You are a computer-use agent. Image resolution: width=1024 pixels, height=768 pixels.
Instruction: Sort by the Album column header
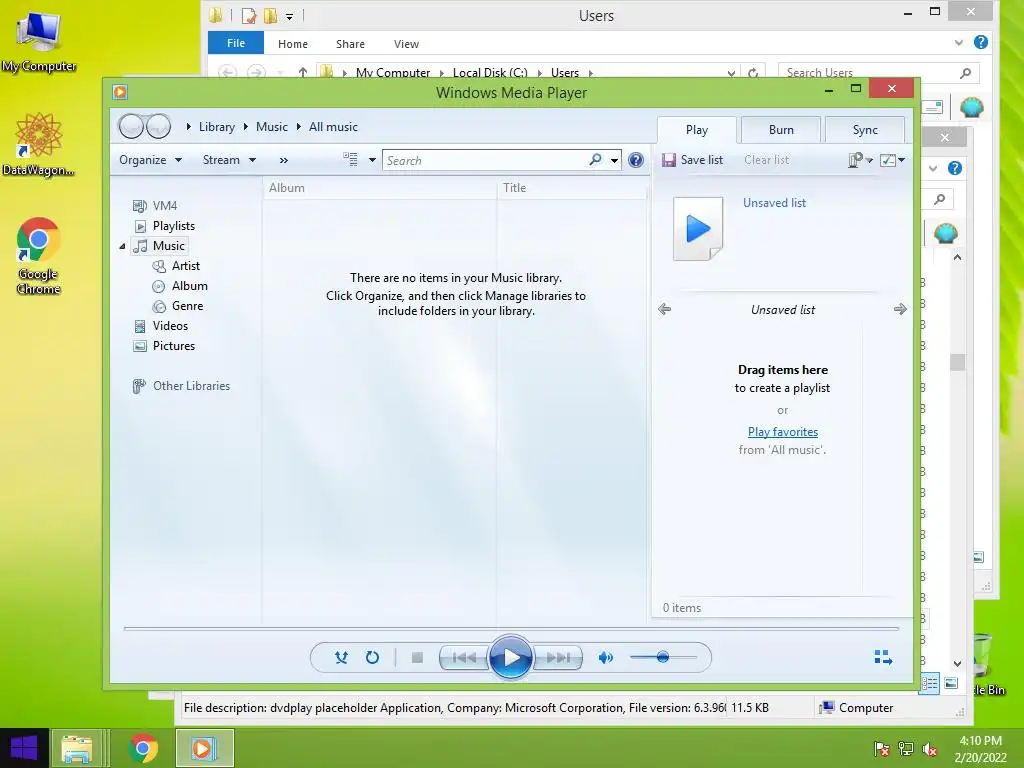pyautogui.click(x=380, y=188)
